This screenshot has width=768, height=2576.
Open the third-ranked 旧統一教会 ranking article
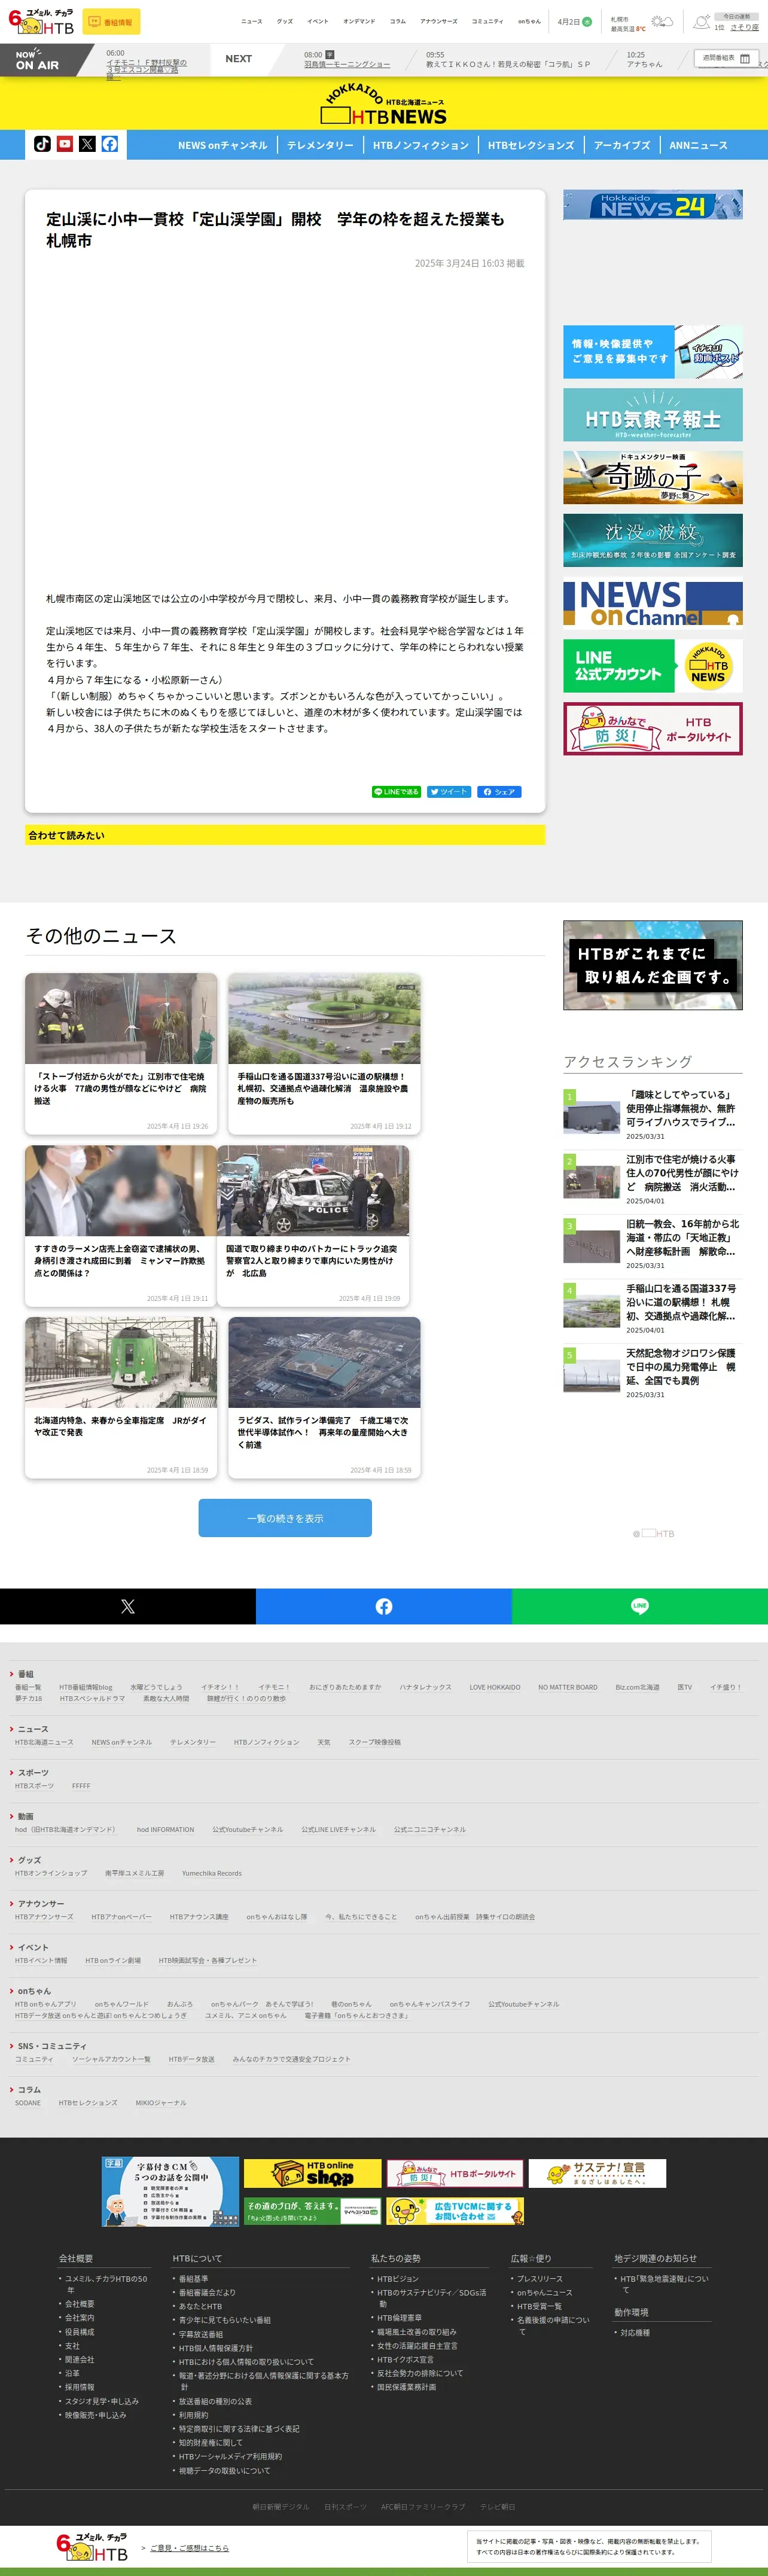653,1243
